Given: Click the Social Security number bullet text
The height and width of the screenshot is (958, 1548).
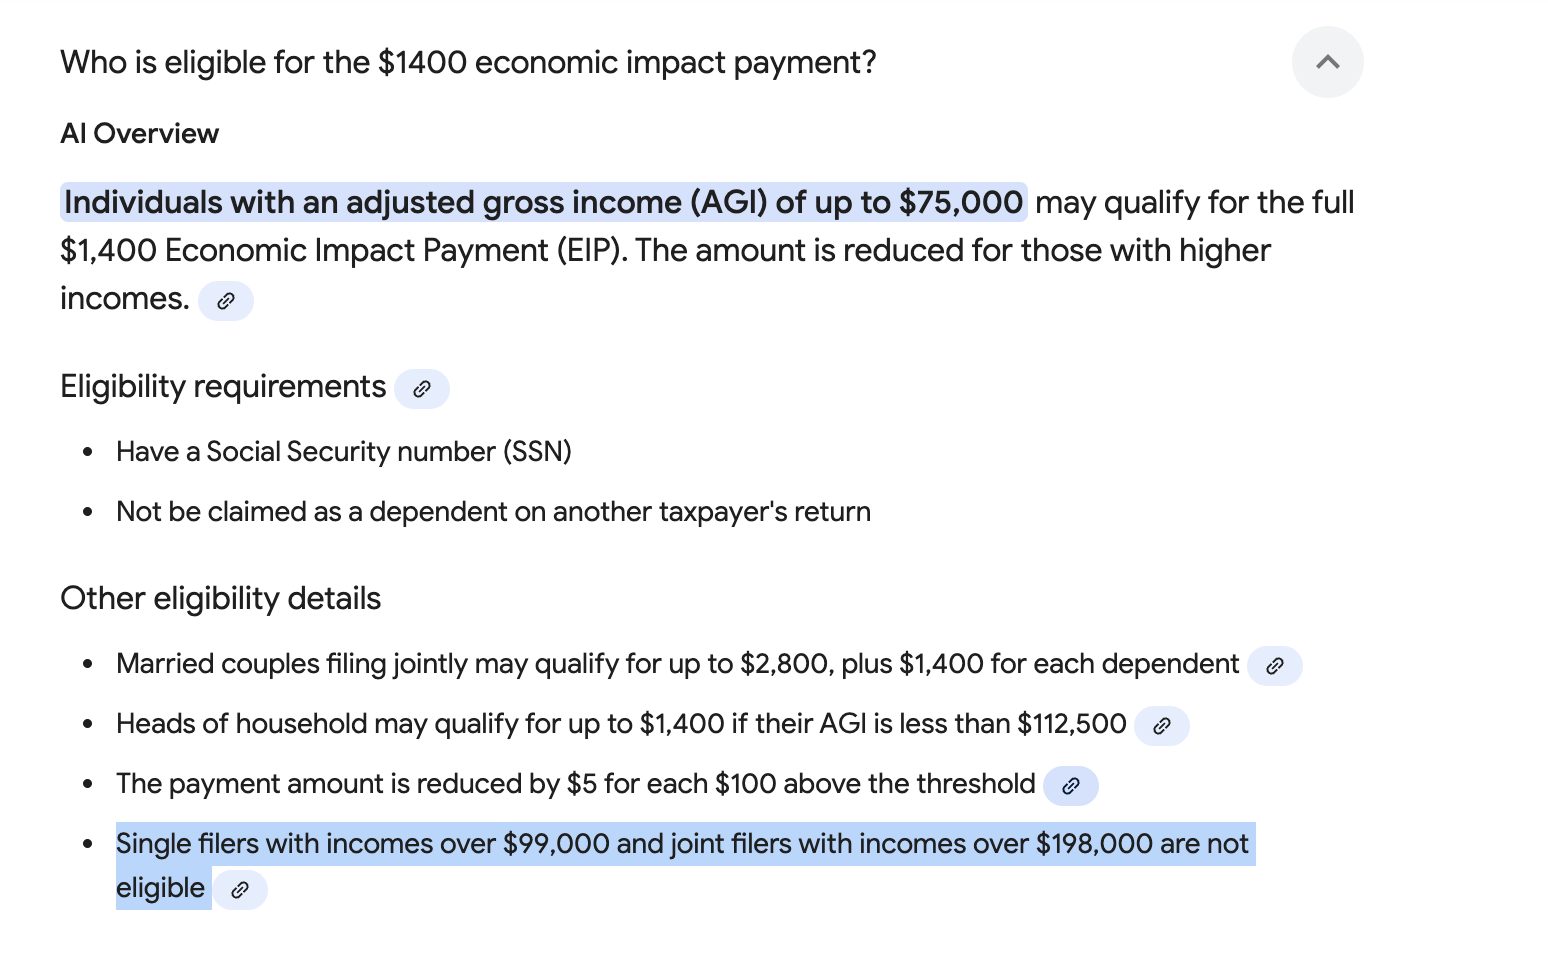Looking at the screenshot, I should tap(344, 452).
